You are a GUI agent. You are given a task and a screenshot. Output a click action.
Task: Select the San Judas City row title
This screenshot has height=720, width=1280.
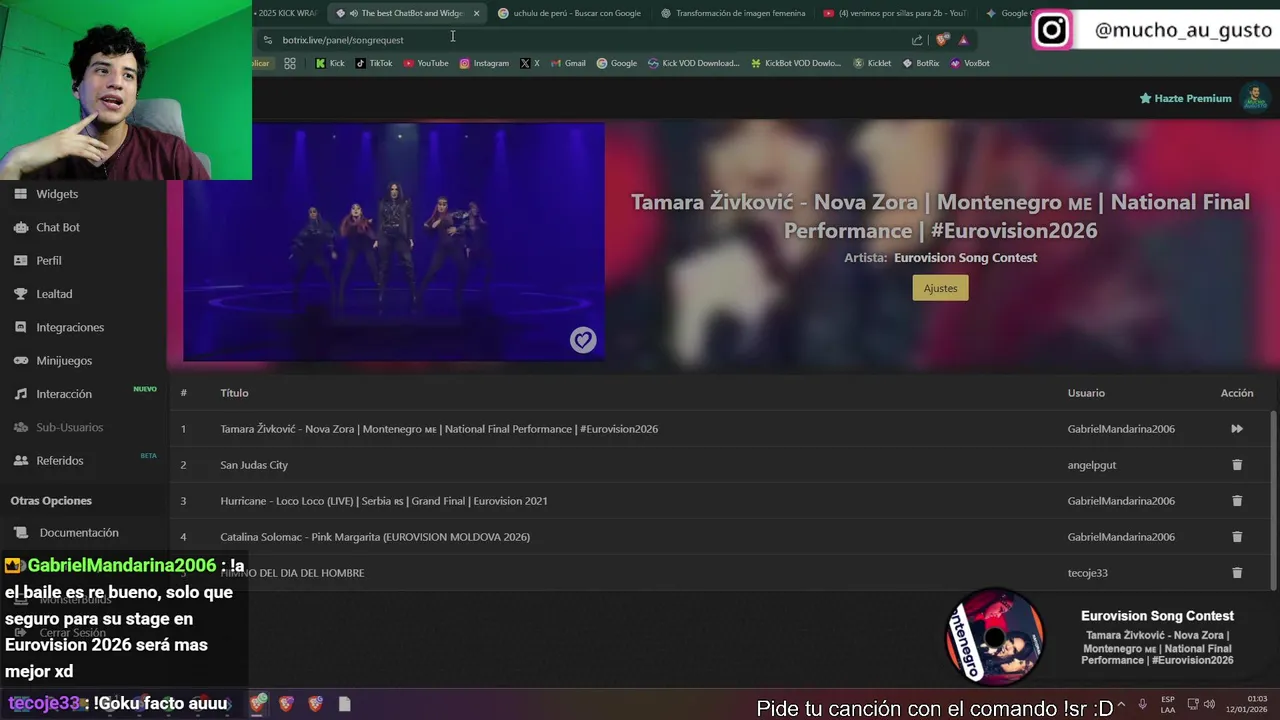coord(254,465)
